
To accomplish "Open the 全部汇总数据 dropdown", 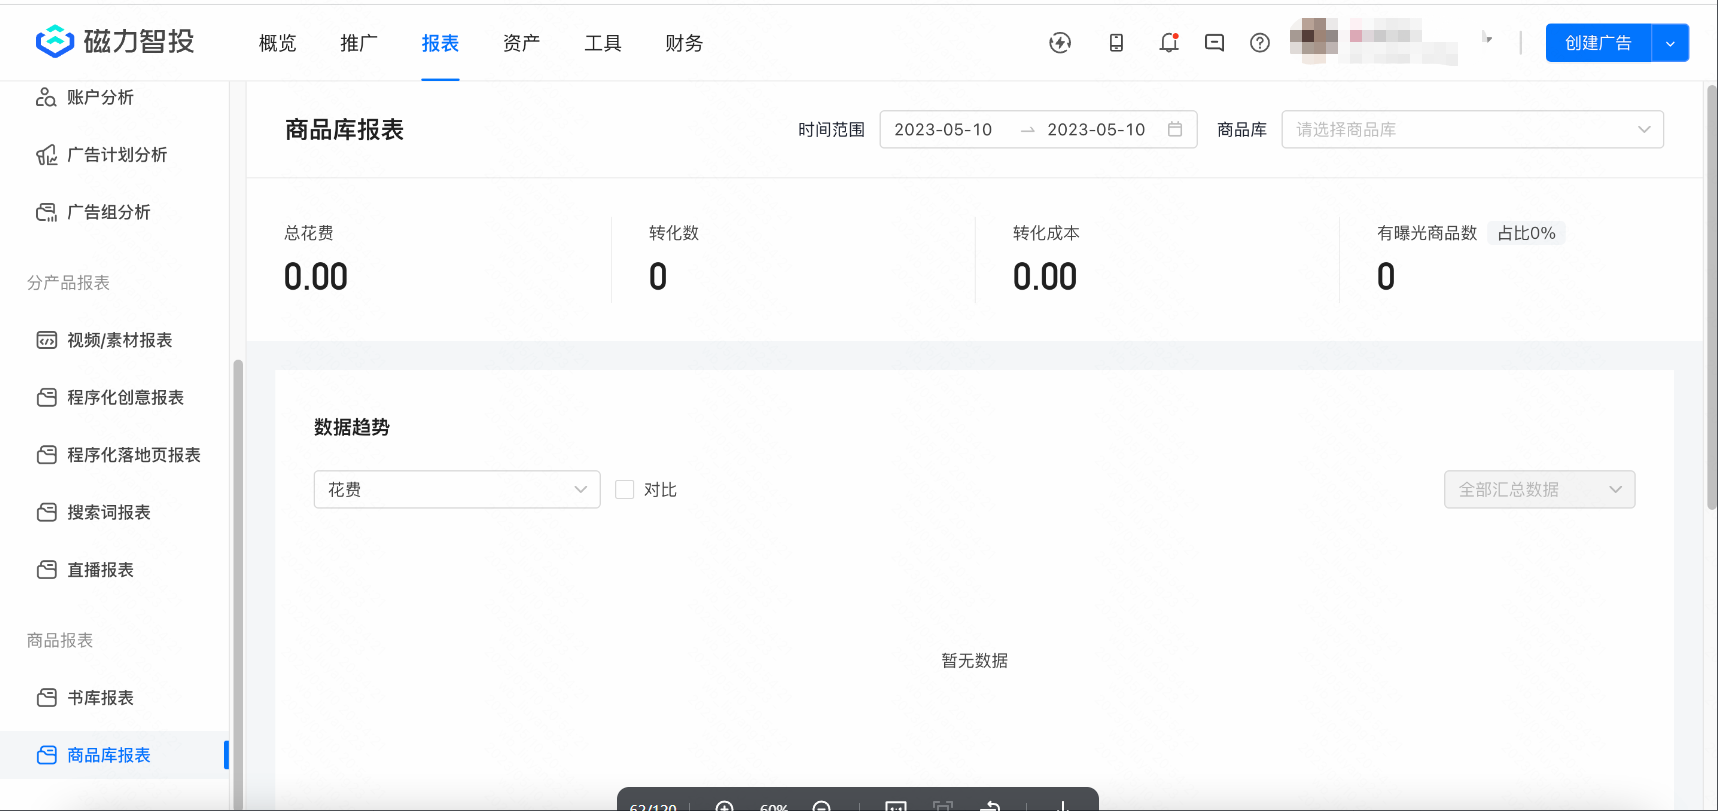I will tap(1539, 490).
